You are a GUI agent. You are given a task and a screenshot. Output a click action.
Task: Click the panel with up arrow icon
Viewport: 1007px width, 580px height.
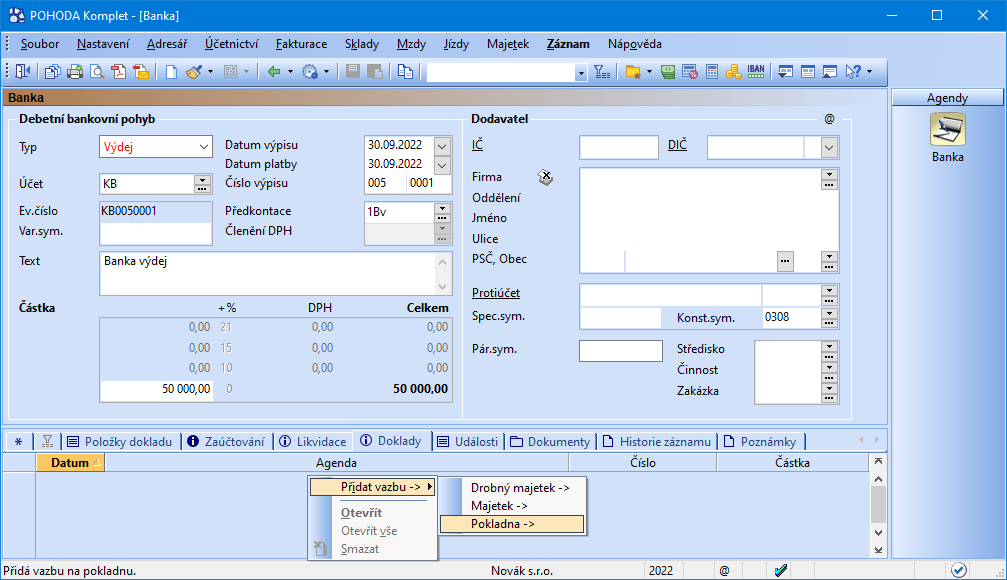[x=830, y=72]
